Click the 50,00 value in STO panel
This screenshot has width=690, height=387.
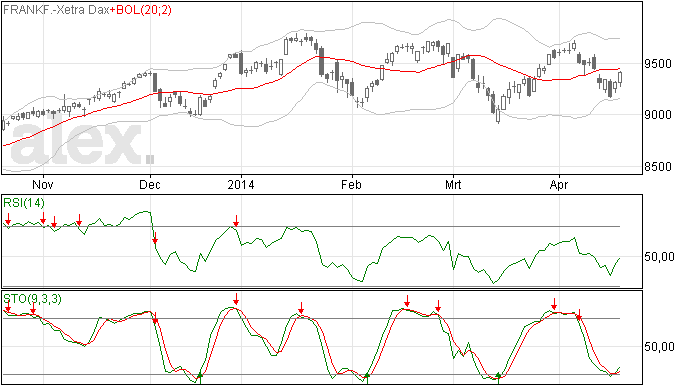(x=659, y=347)
